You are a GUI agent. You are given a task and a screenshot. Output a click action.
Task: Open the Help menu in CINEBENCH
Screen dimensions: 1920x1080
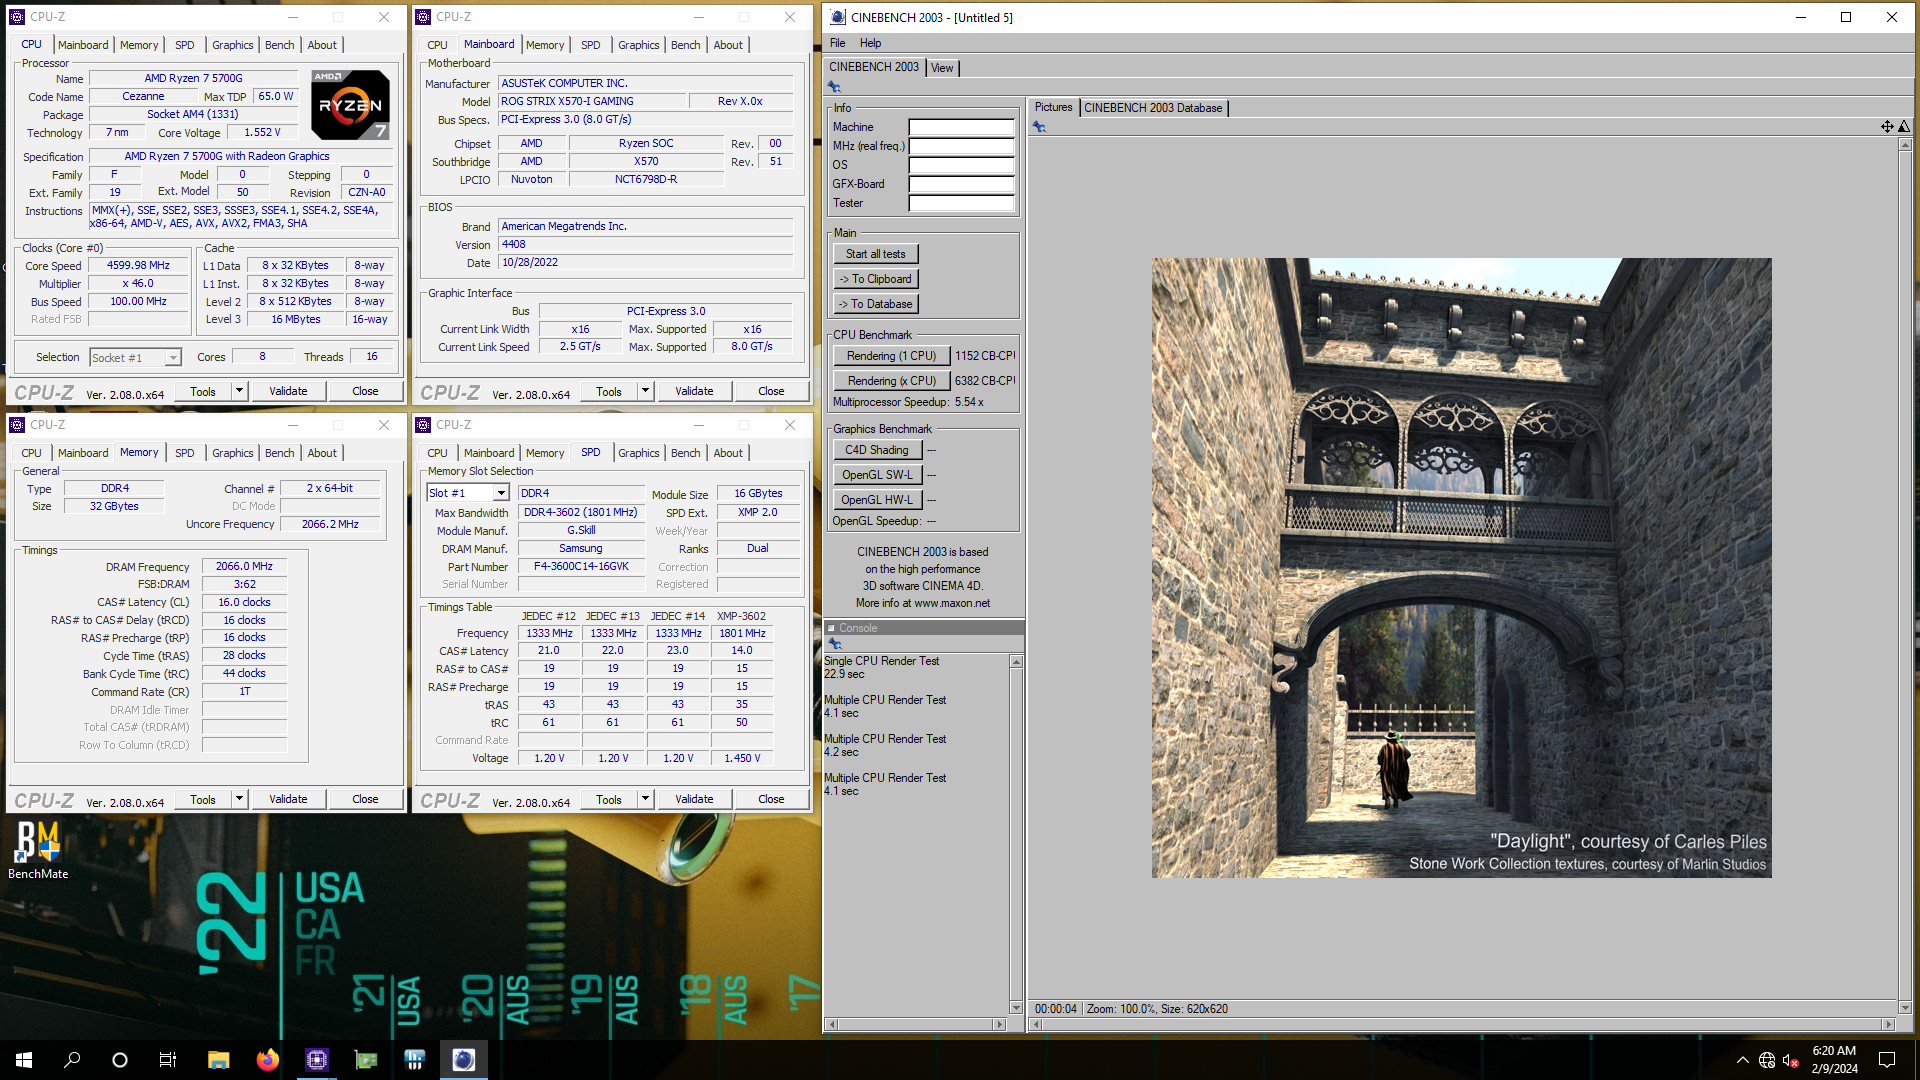pos(870,43)
